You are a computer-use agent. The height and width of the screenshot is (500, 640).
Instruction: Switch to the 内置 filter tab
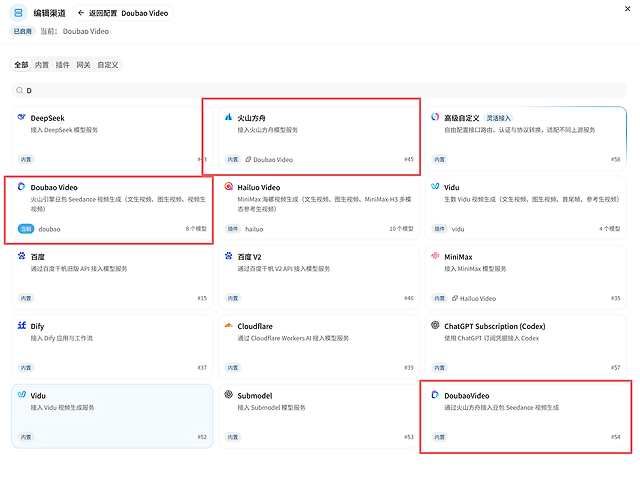coord(42,65)
